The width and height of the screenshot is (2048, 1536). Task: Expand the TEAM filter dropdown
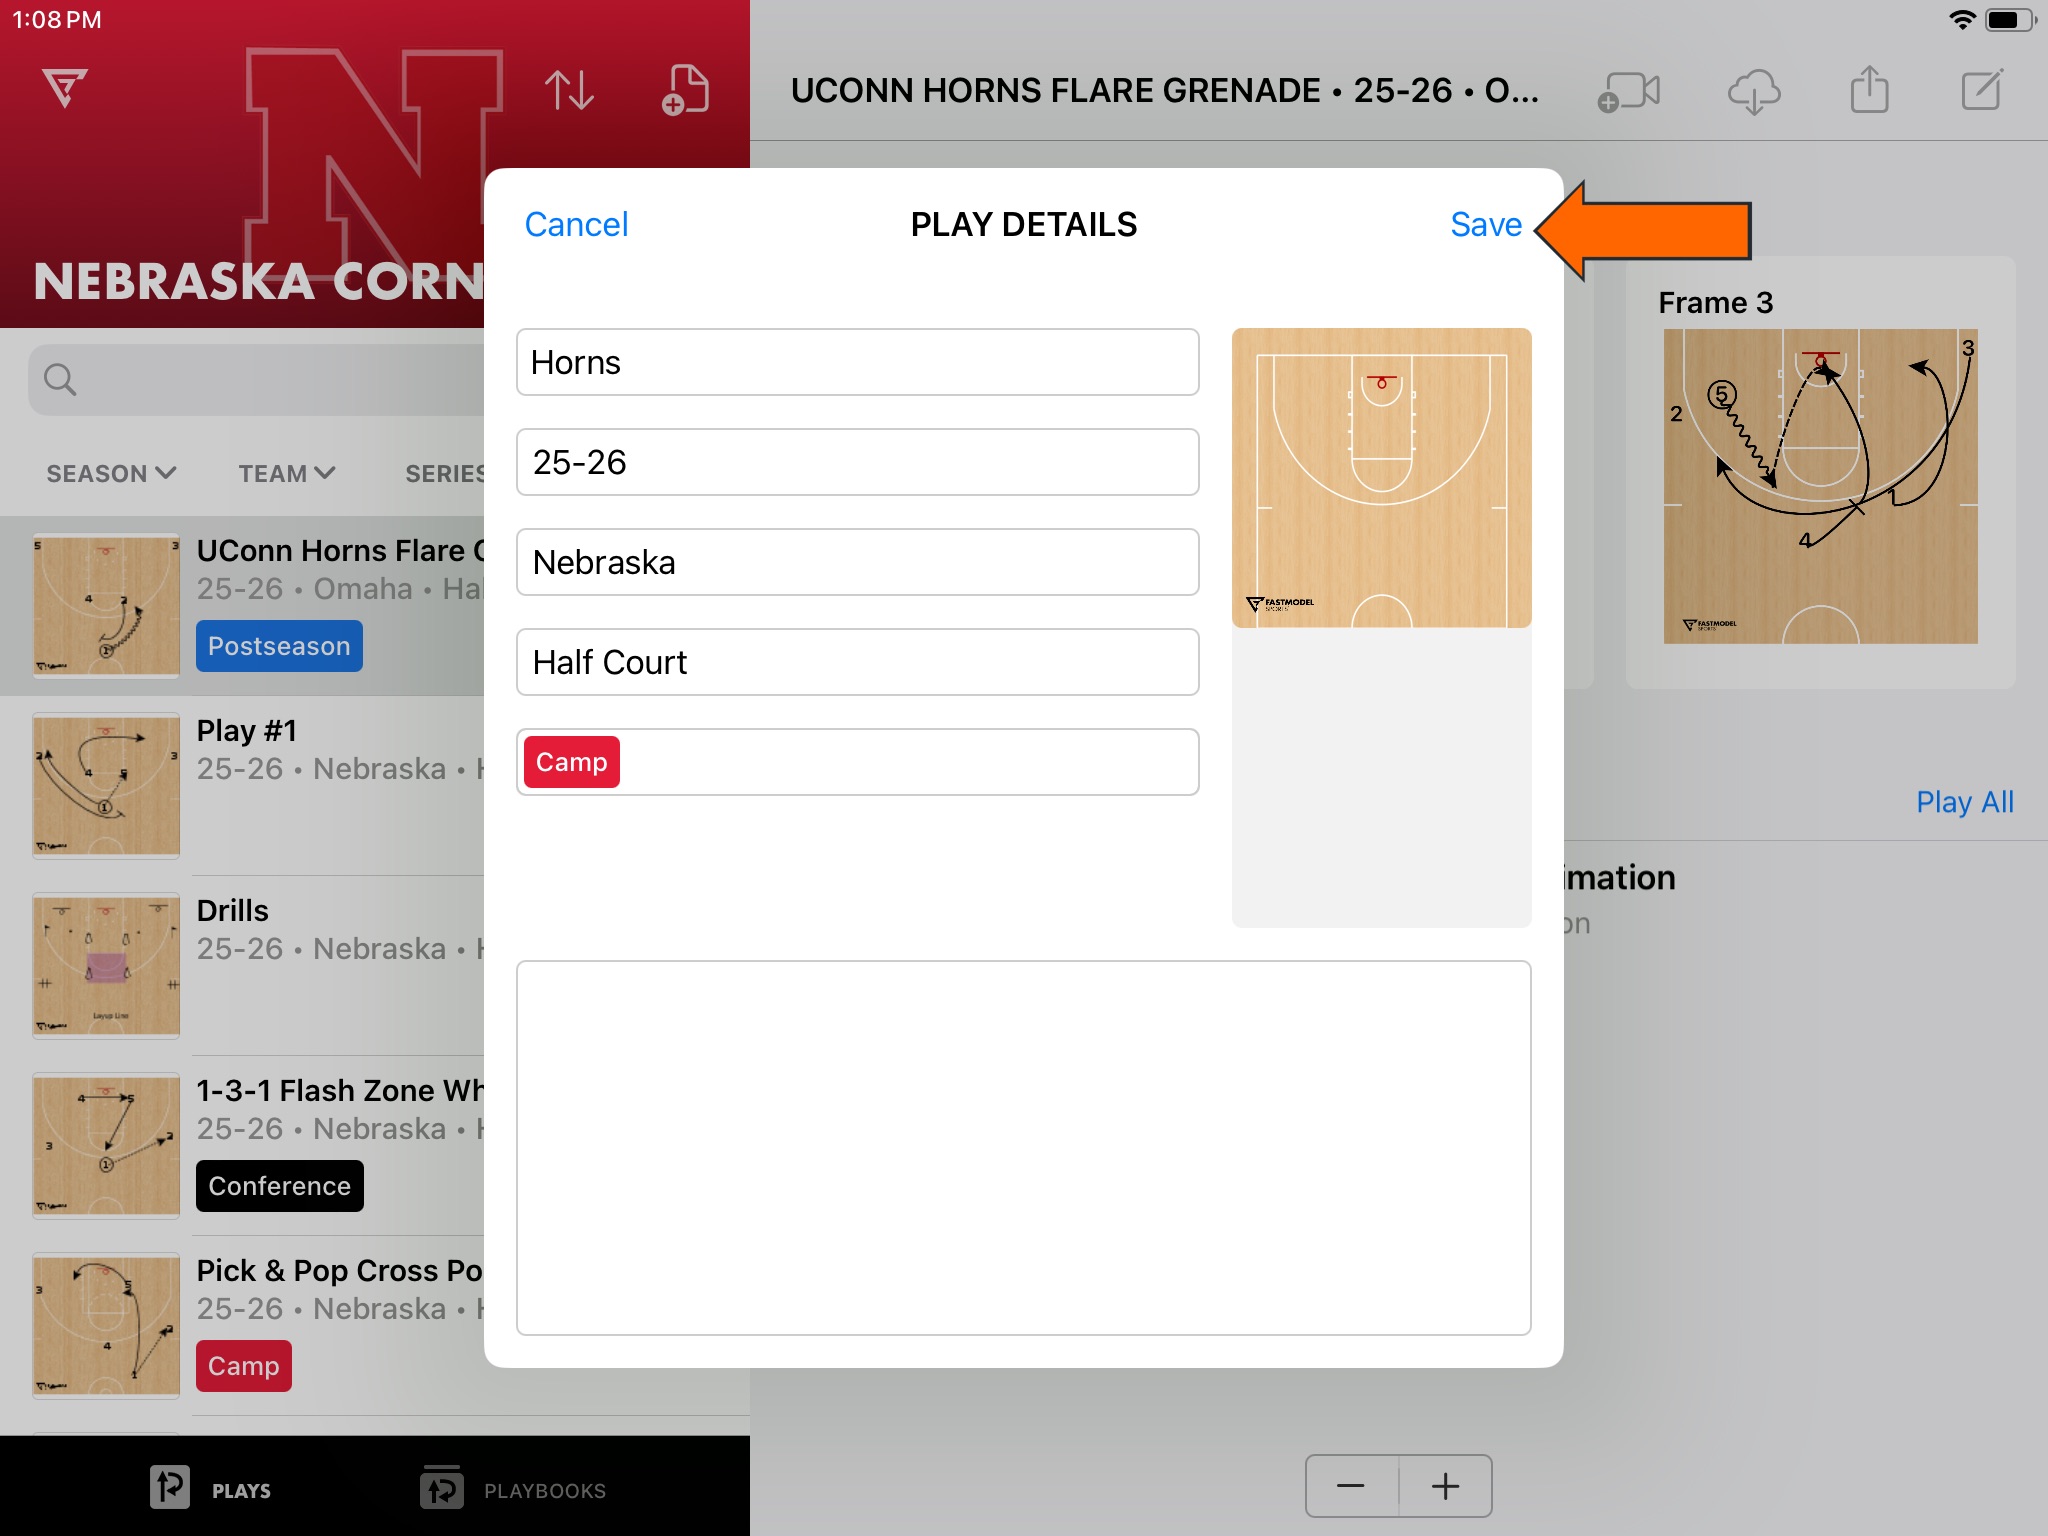click(x=286, y=473)
